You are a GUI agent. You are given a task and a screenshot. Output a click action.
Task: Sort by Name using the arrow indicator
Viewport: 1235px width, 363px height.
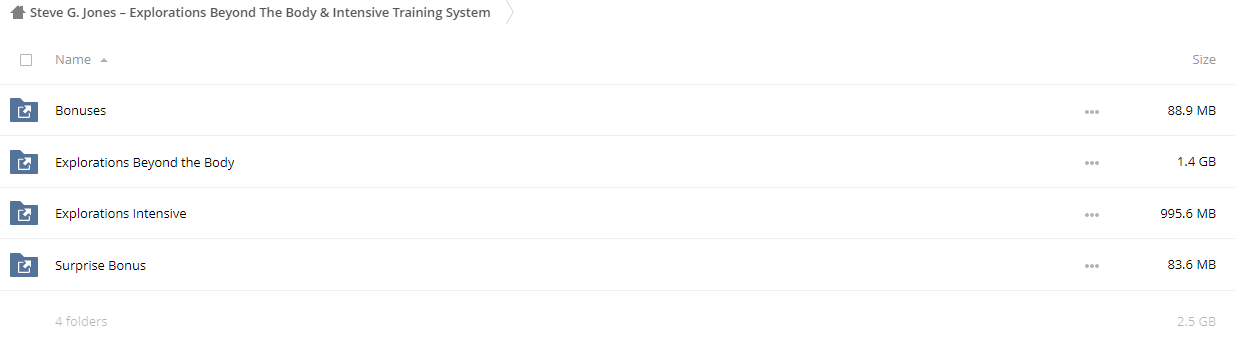pos(104,60)
